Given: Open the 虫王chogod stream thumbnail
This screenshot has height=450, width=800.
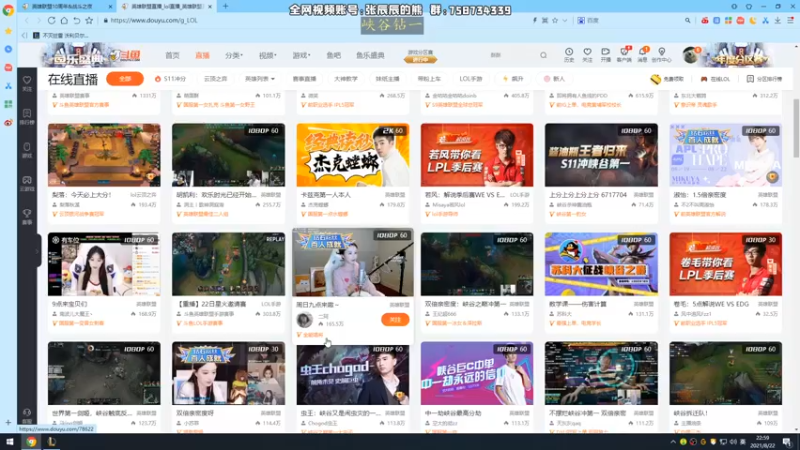Looking at the screenshot, I should (x=353, y=373).
